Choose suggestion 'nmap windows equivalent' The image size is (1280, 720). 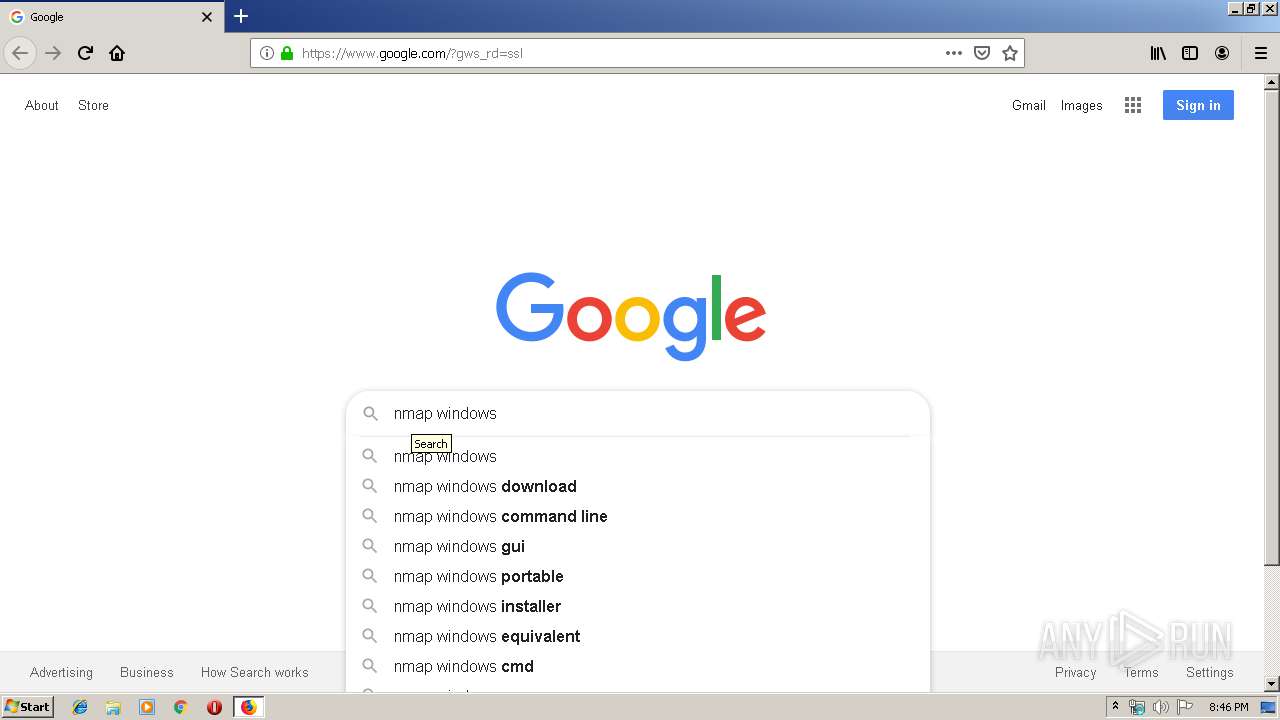click(638, 636)
